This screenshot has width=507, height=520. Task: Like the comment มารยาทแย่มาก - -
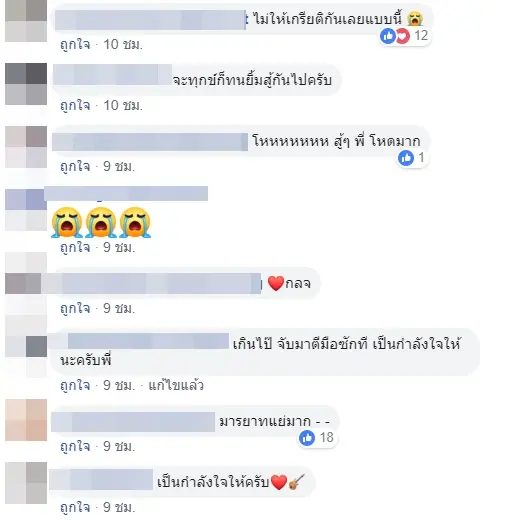(75, 446)
